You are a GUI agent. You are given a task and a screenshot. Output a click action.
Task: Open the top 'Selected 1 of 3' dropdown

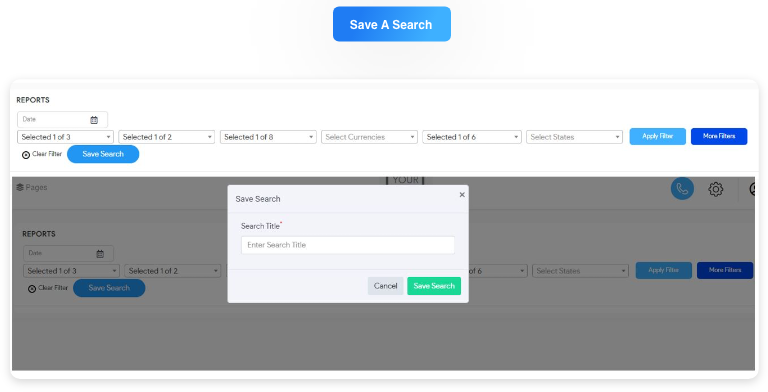point(65,137)
